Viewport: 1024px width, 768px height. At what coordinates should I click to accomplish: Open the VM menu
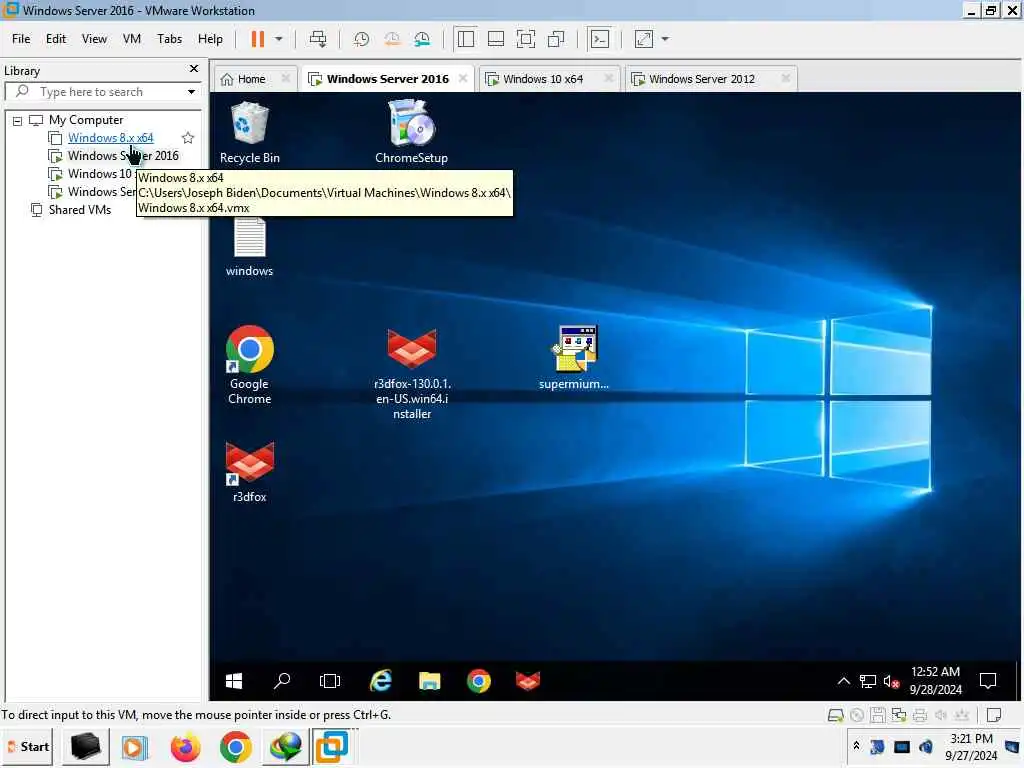pos(132,39)
